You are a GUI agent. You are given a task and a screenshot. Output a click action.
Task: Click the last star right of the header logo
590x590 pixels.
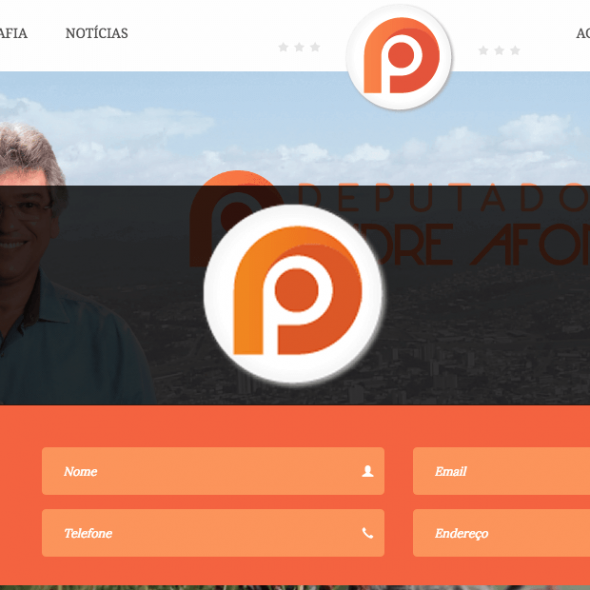tap(515, 50)
